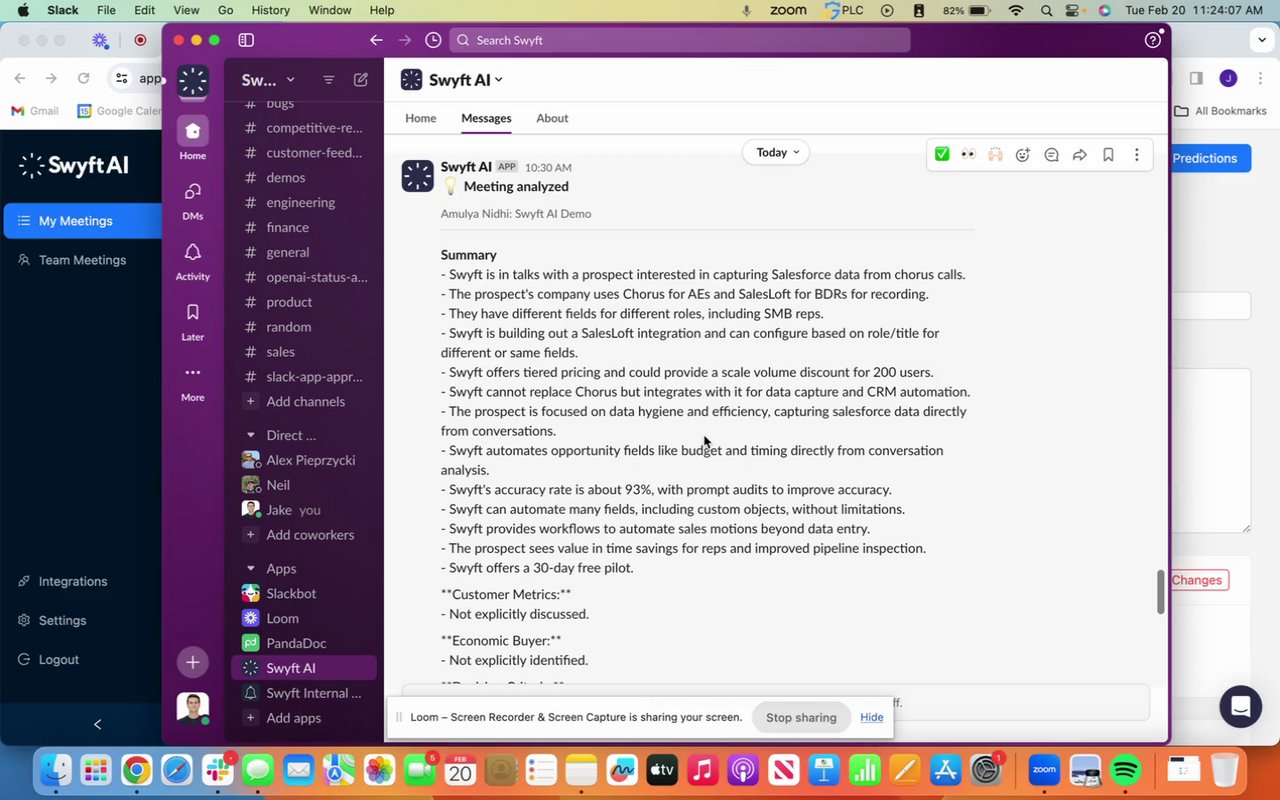Open Google Chrome from the Dock
Screen dimensions: 1280x800
coord(137,770)
